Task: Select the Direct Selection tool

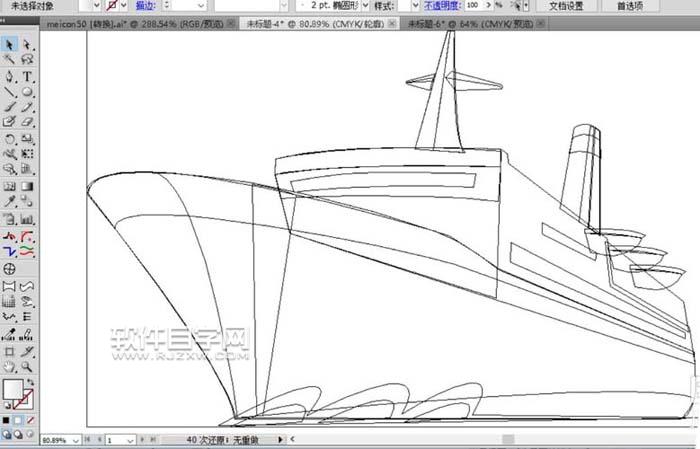Action: (28, 44)
